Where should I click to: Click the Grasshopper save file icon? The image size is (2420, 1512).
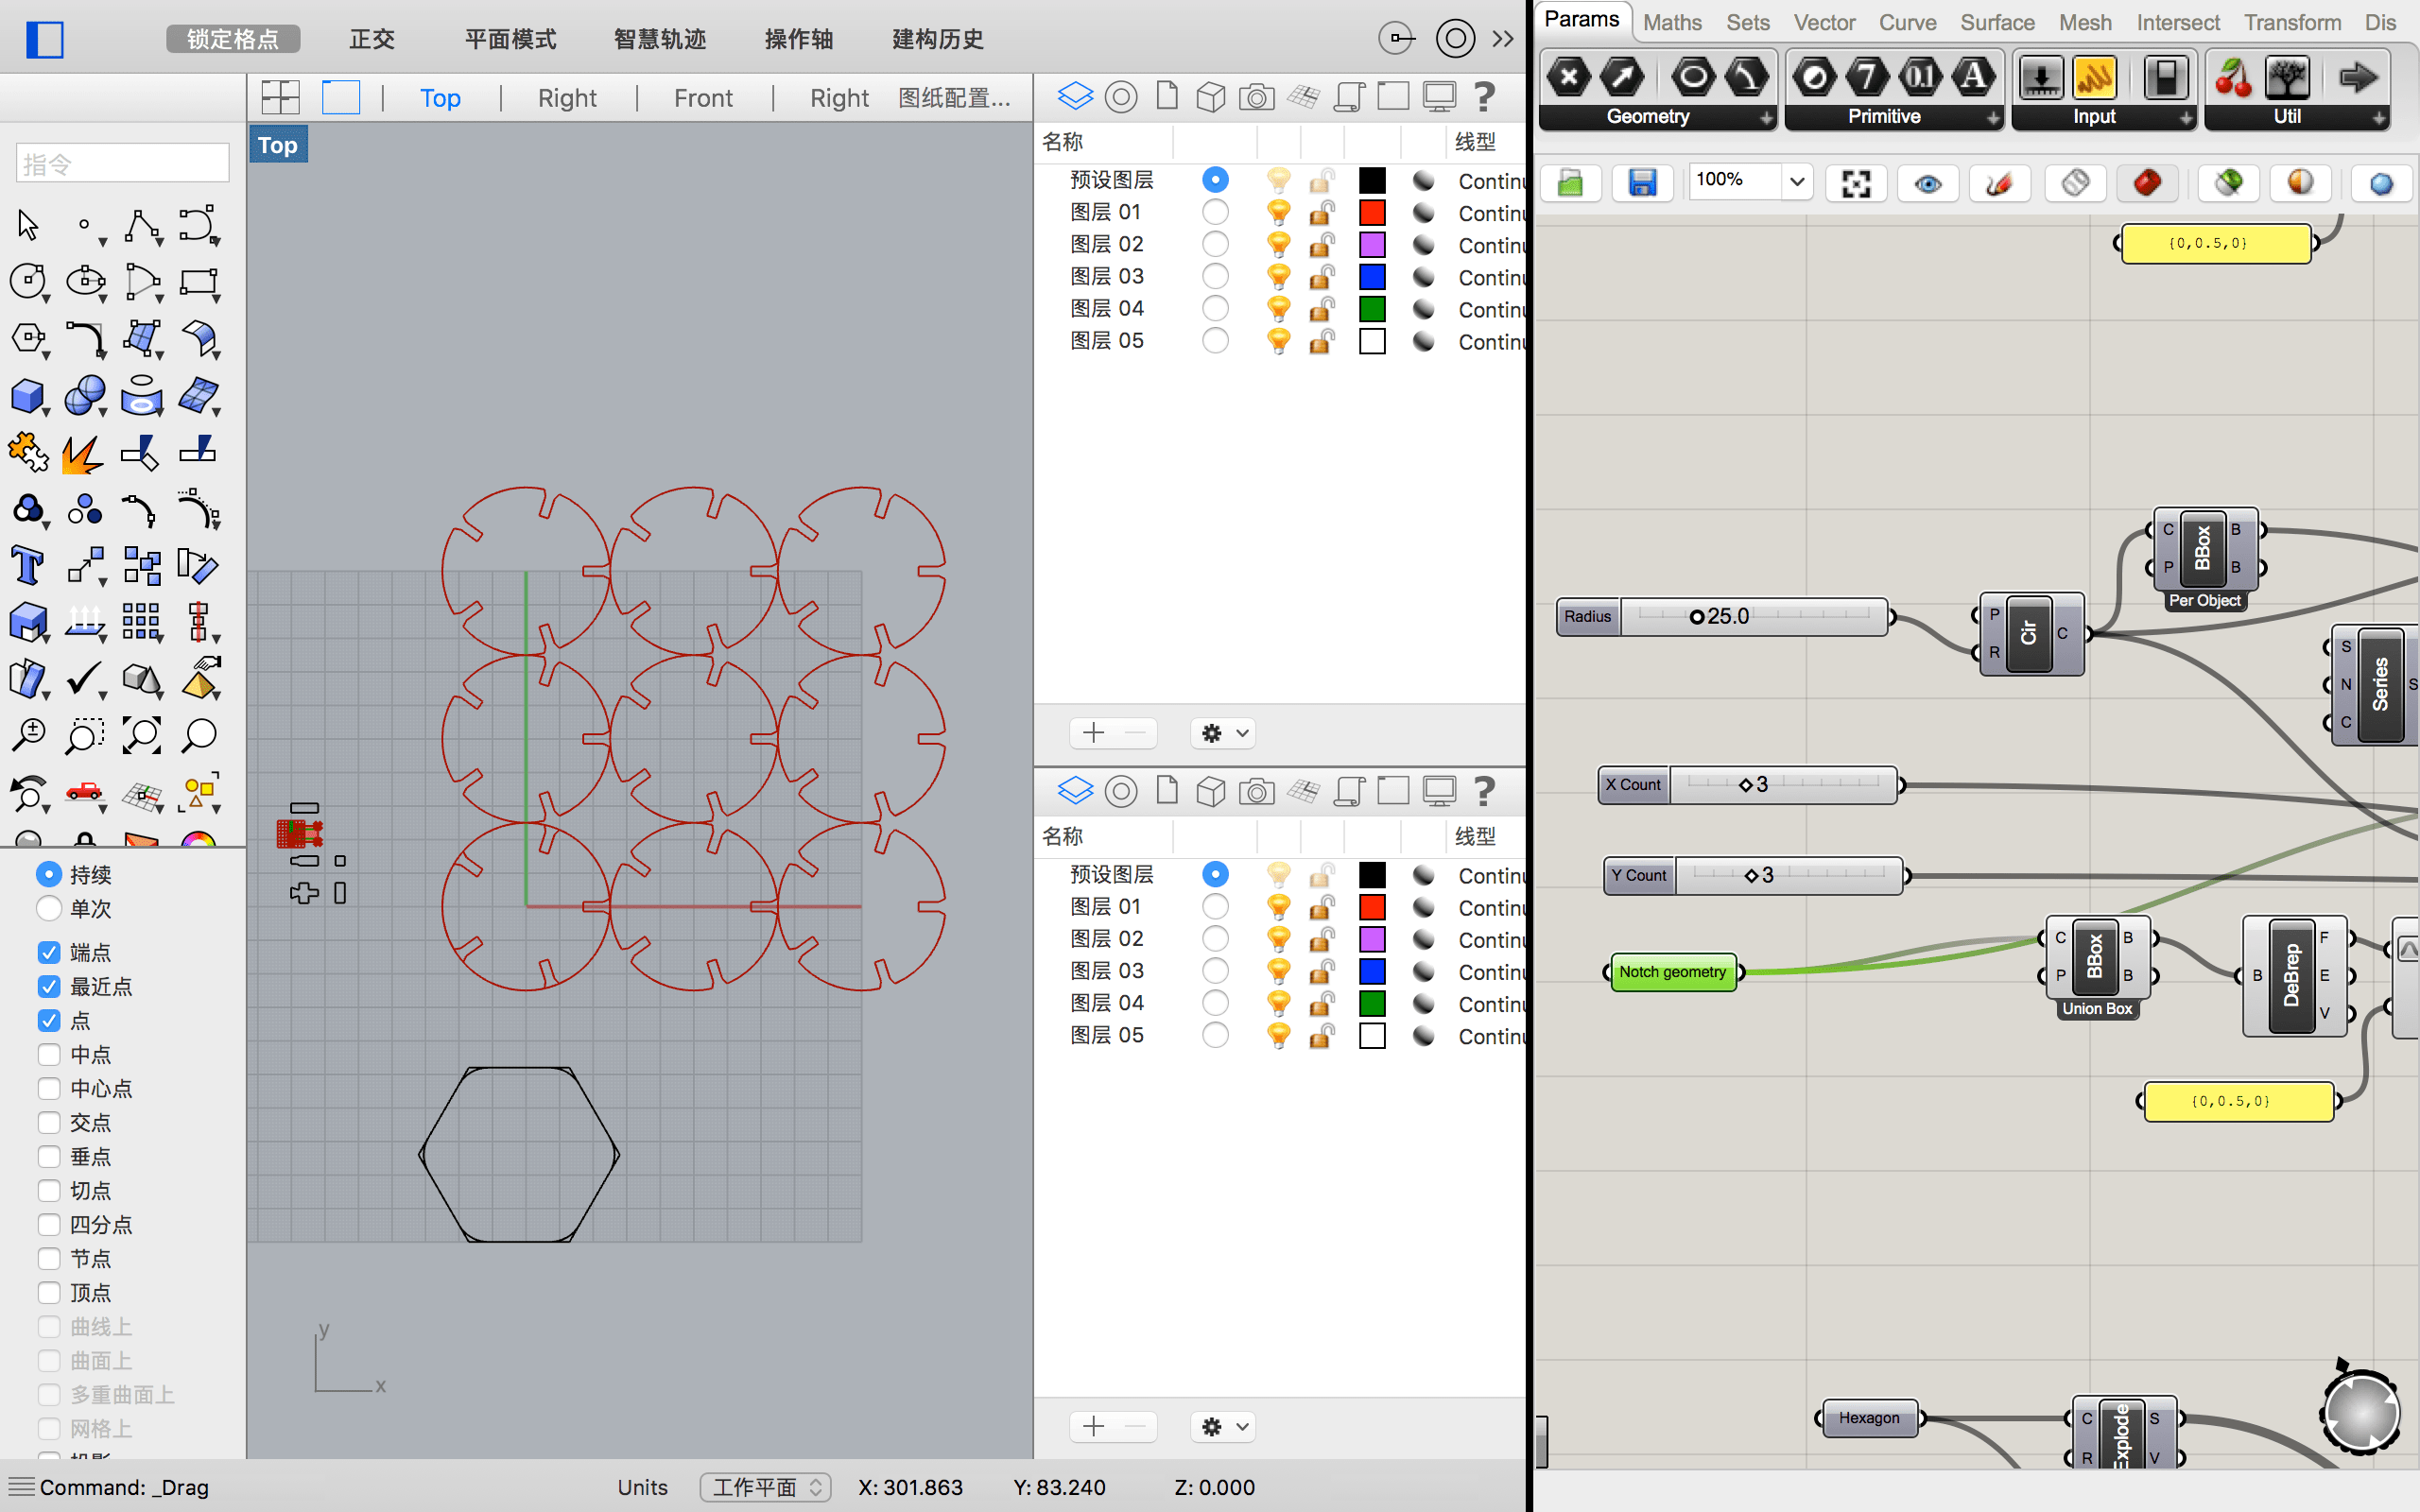1642,183
